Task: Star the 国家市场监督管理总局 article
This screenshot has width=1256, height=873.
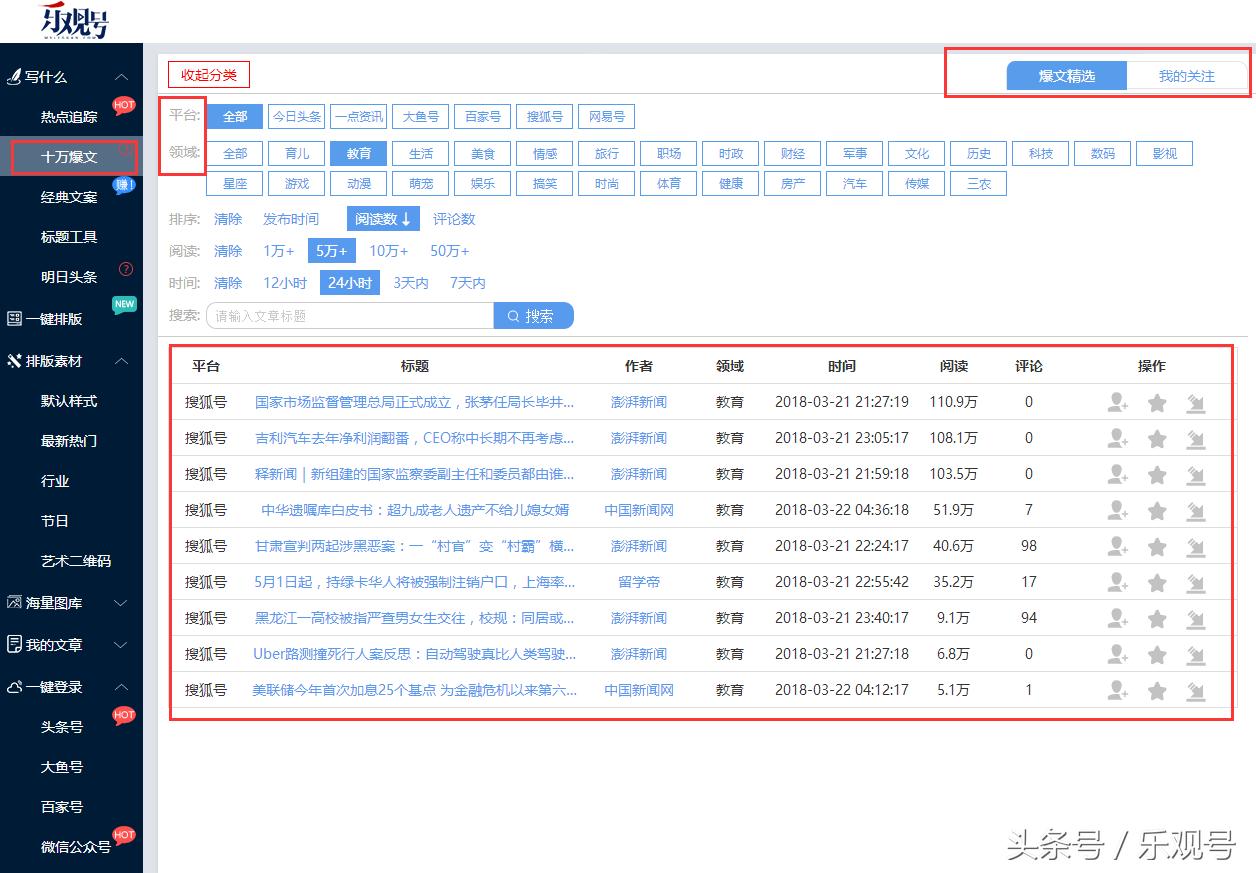Action: [x=1157, y=402]
